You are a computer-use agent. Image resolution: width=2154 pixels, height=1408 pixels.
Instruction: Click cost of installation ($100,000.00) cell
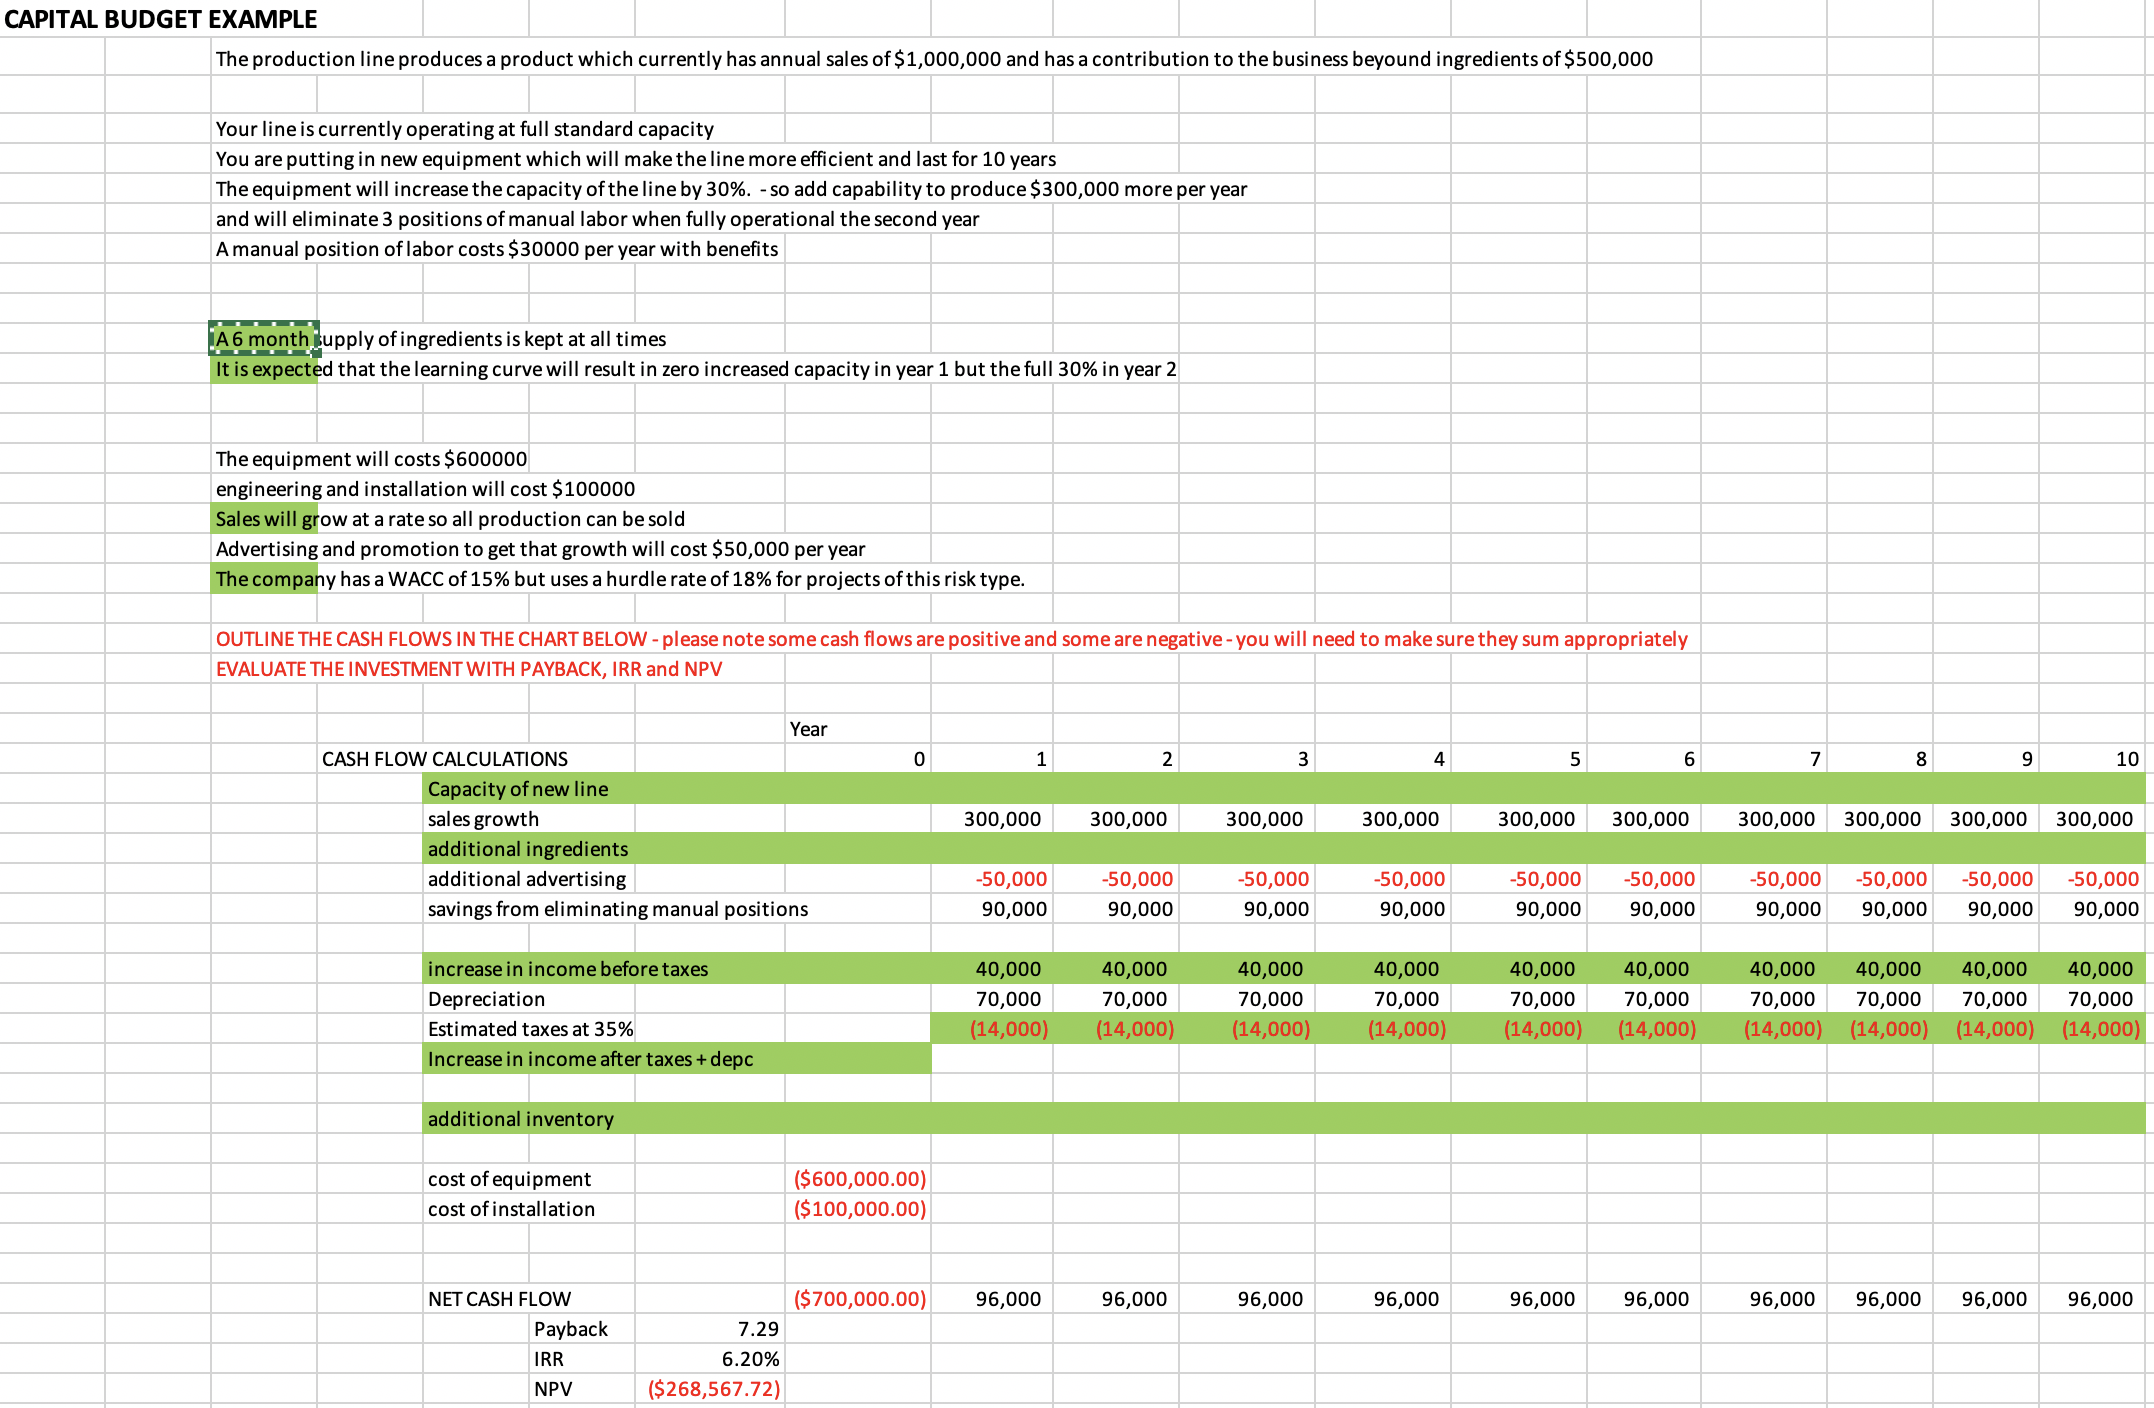858,1209
